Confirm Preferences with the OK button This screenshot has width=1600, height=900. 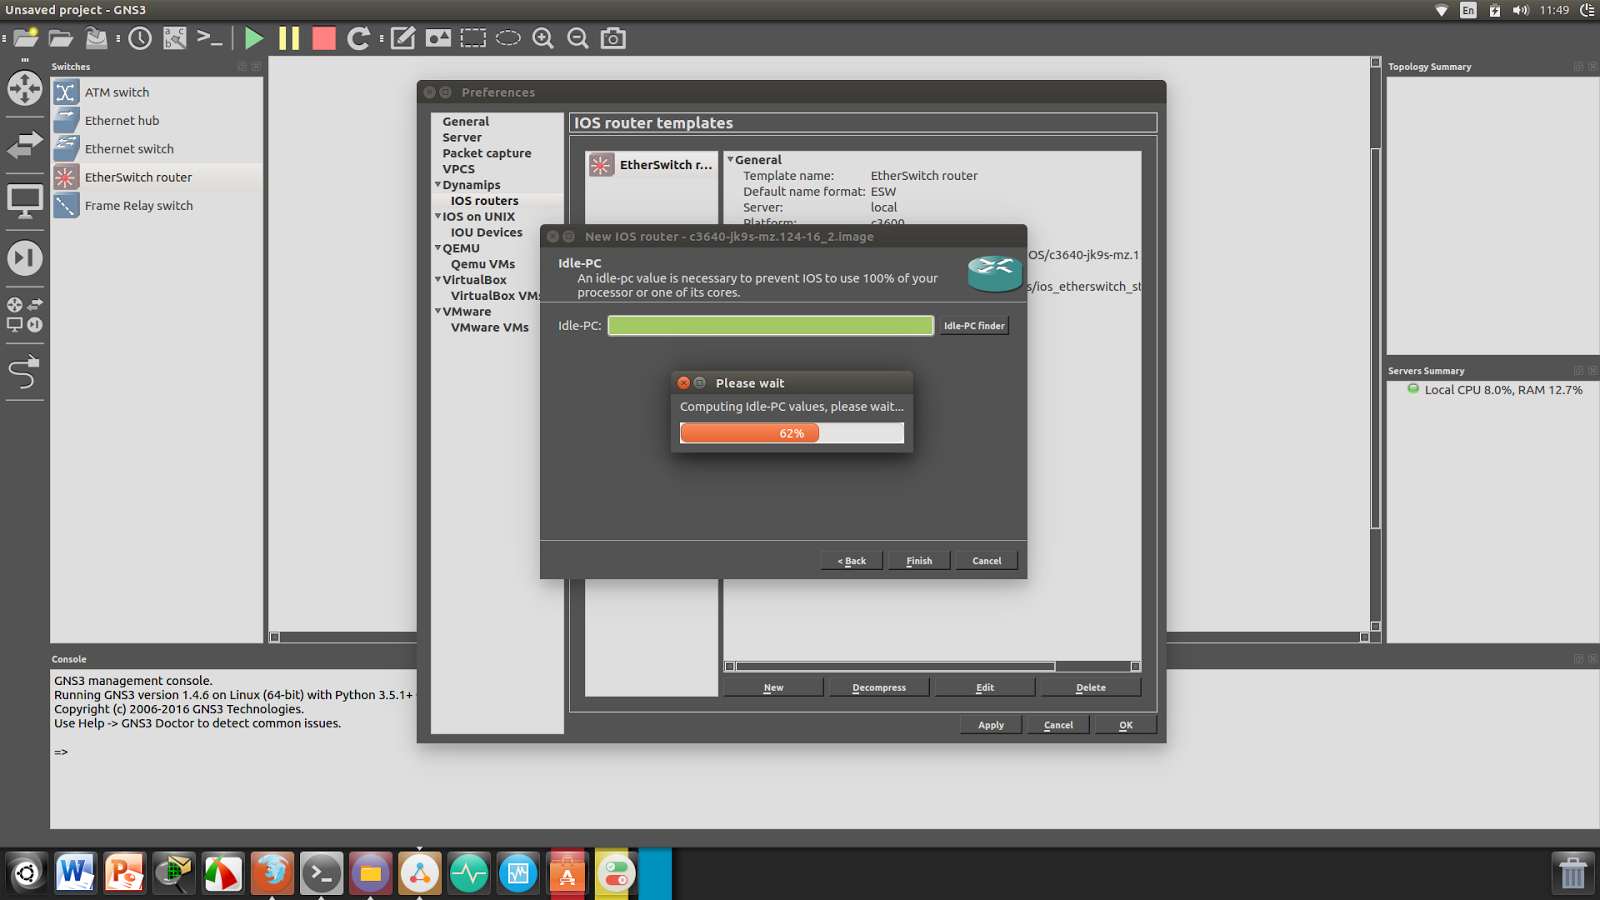click(1126, 725)
